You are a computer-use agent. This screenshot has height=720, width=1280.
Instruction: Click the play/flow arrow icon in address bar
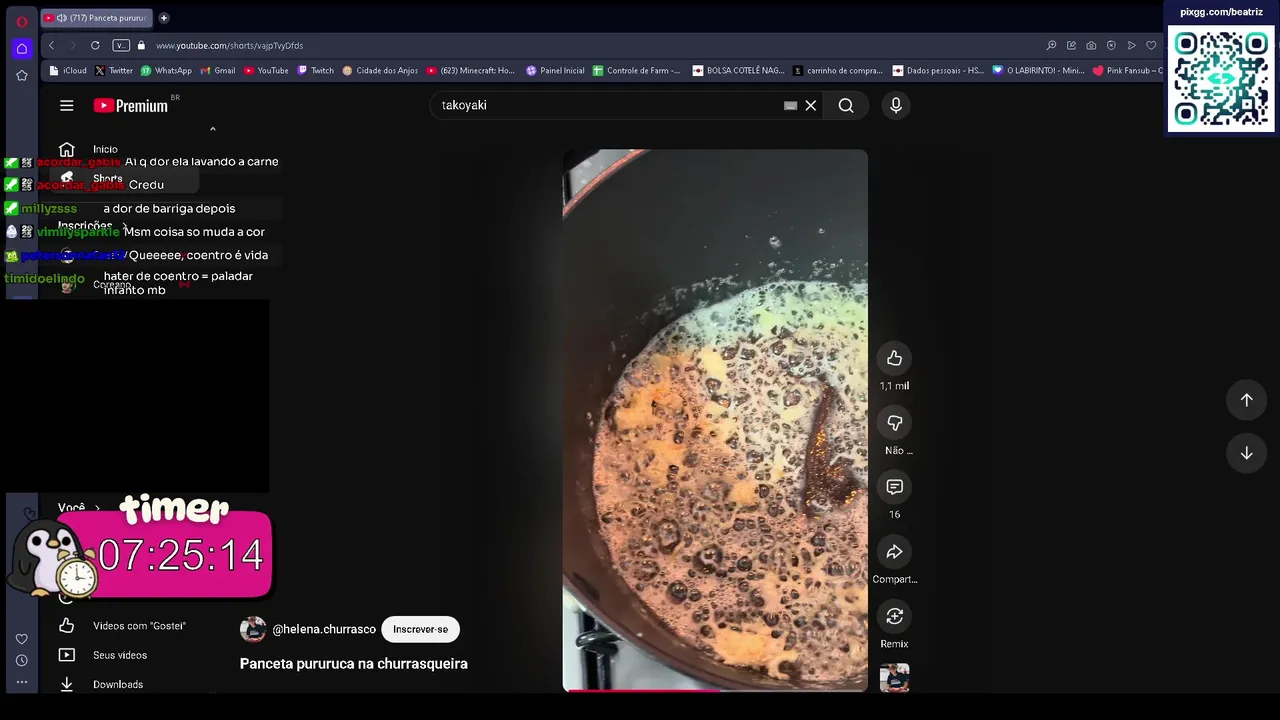coord(1131,45)
